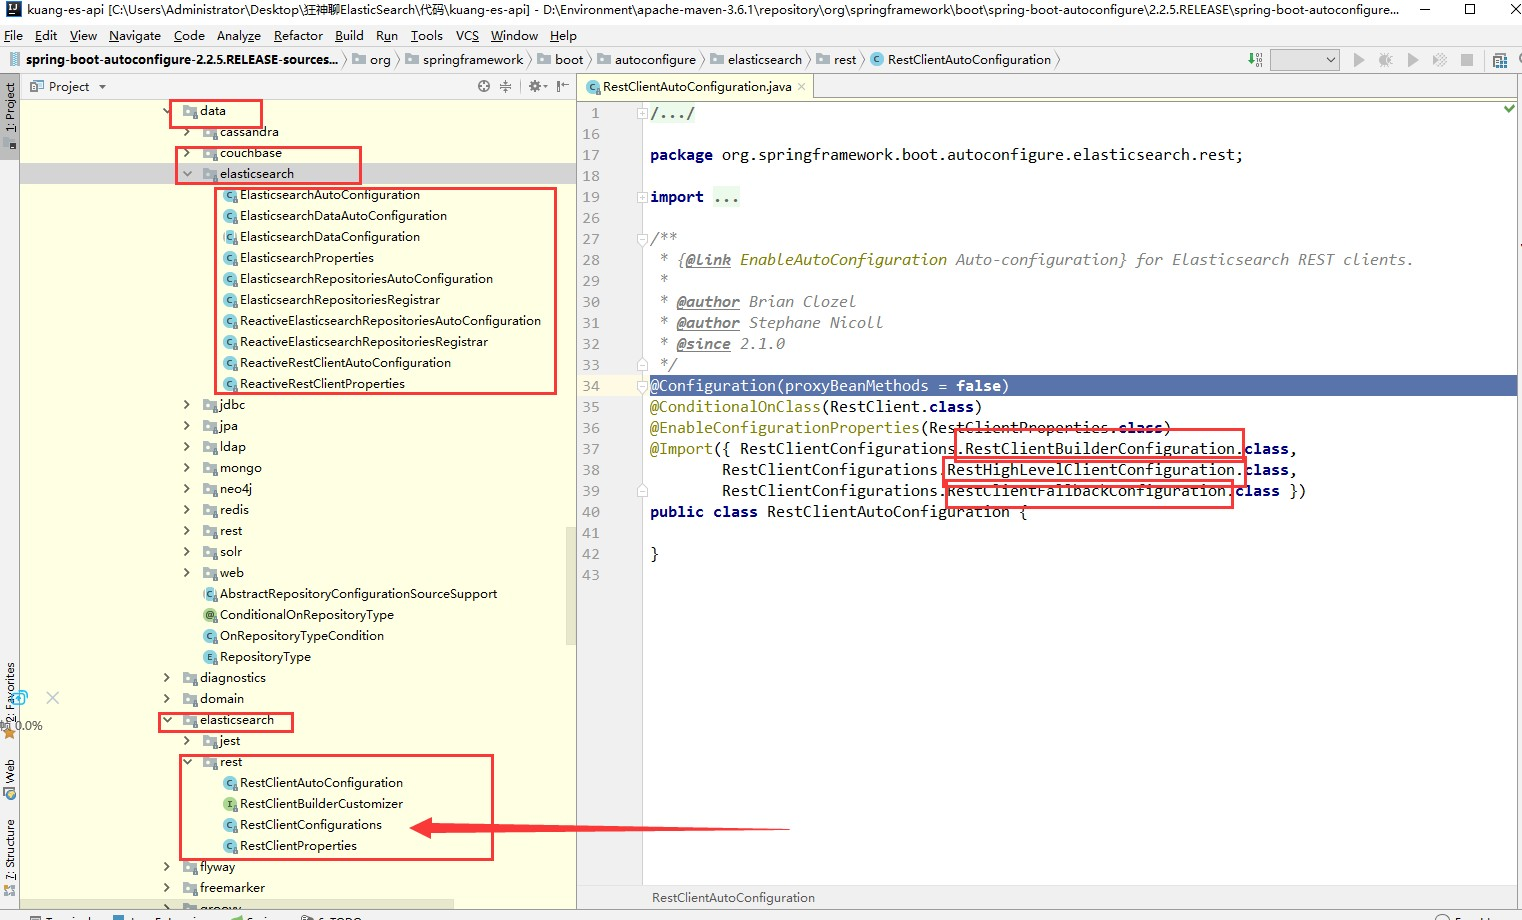Click the locate/scroll from source icon
Screen dimensions: 1522x920
(x=484, y=87)
